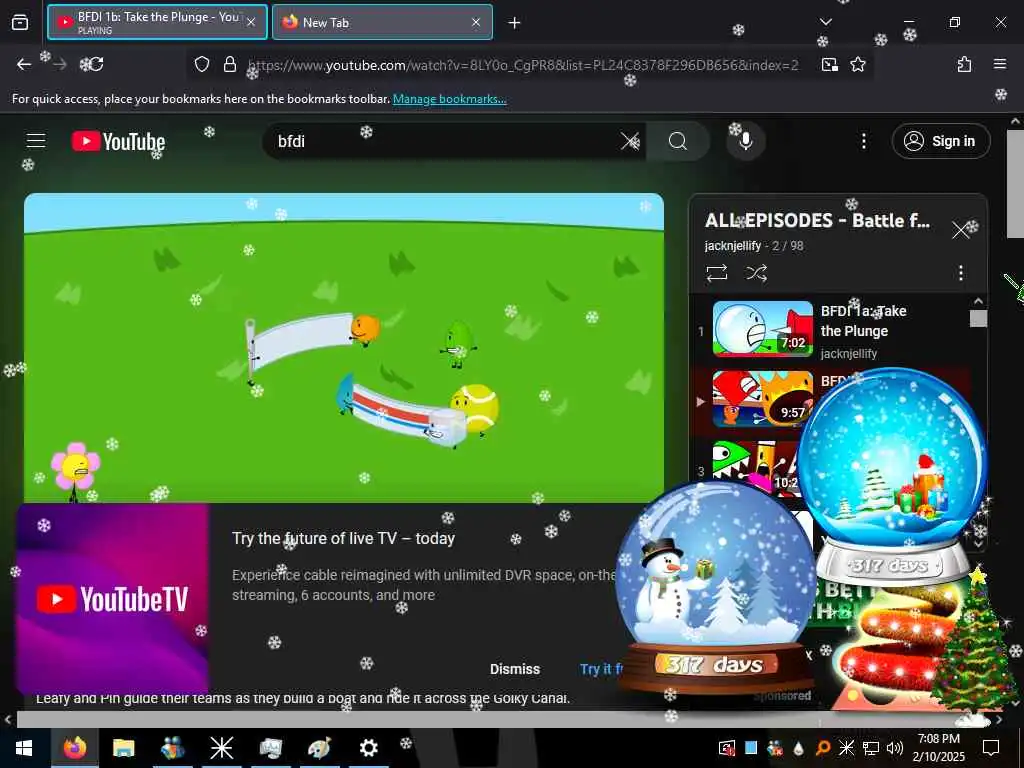
Task: Open Windows Start menu
Action: pos(24,747)
